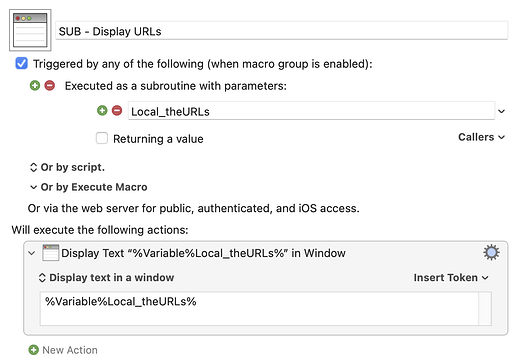
Task: Open the 'Or by script.' popup selector
Action: coord(67,167)
